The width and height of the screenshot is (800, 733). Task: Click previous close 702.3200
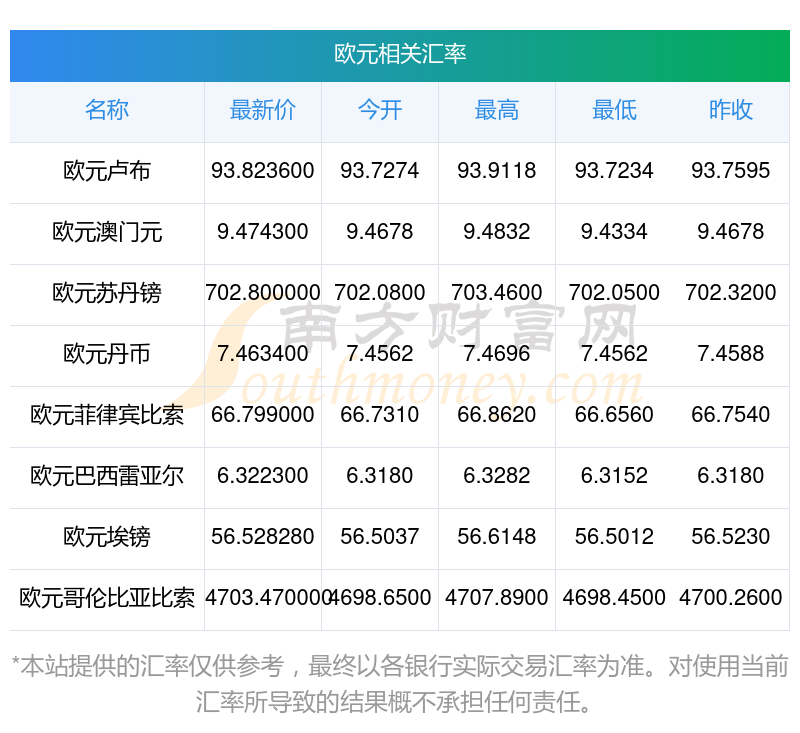pyautogui.click(x=731, y=292)
